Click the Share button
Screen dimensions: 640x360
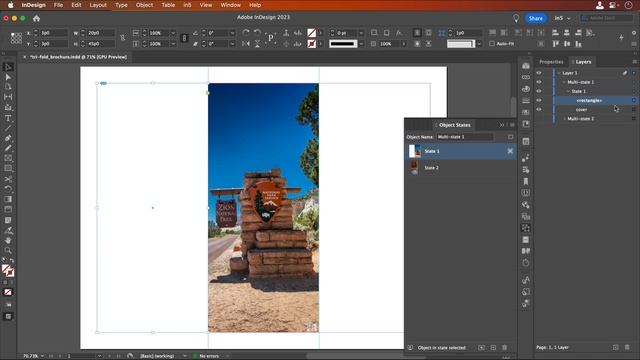pyautogui.click(x=536, y=18)
